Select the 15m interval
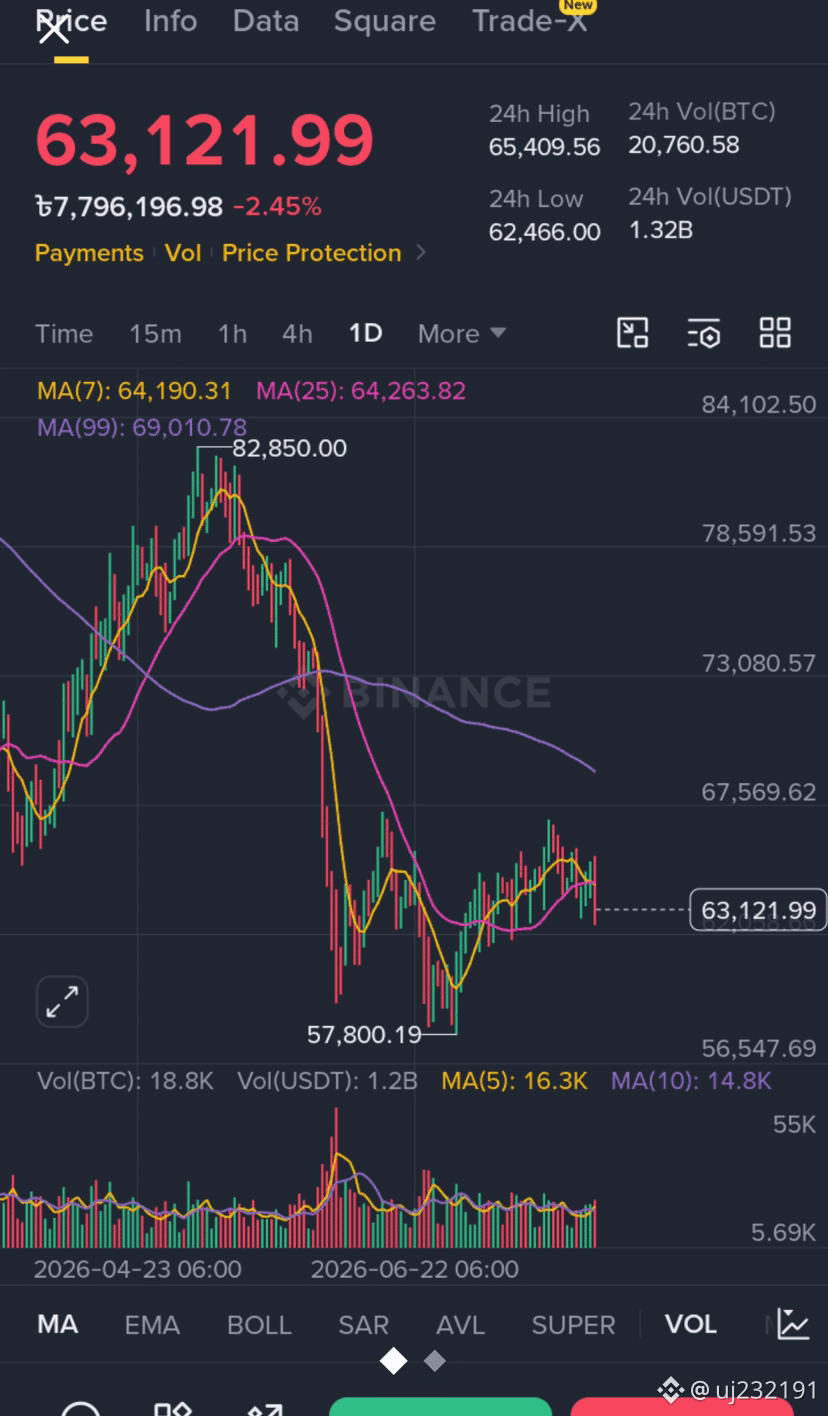The height and width of the screenshot is (1416, 828). click(x=155, y=334)
